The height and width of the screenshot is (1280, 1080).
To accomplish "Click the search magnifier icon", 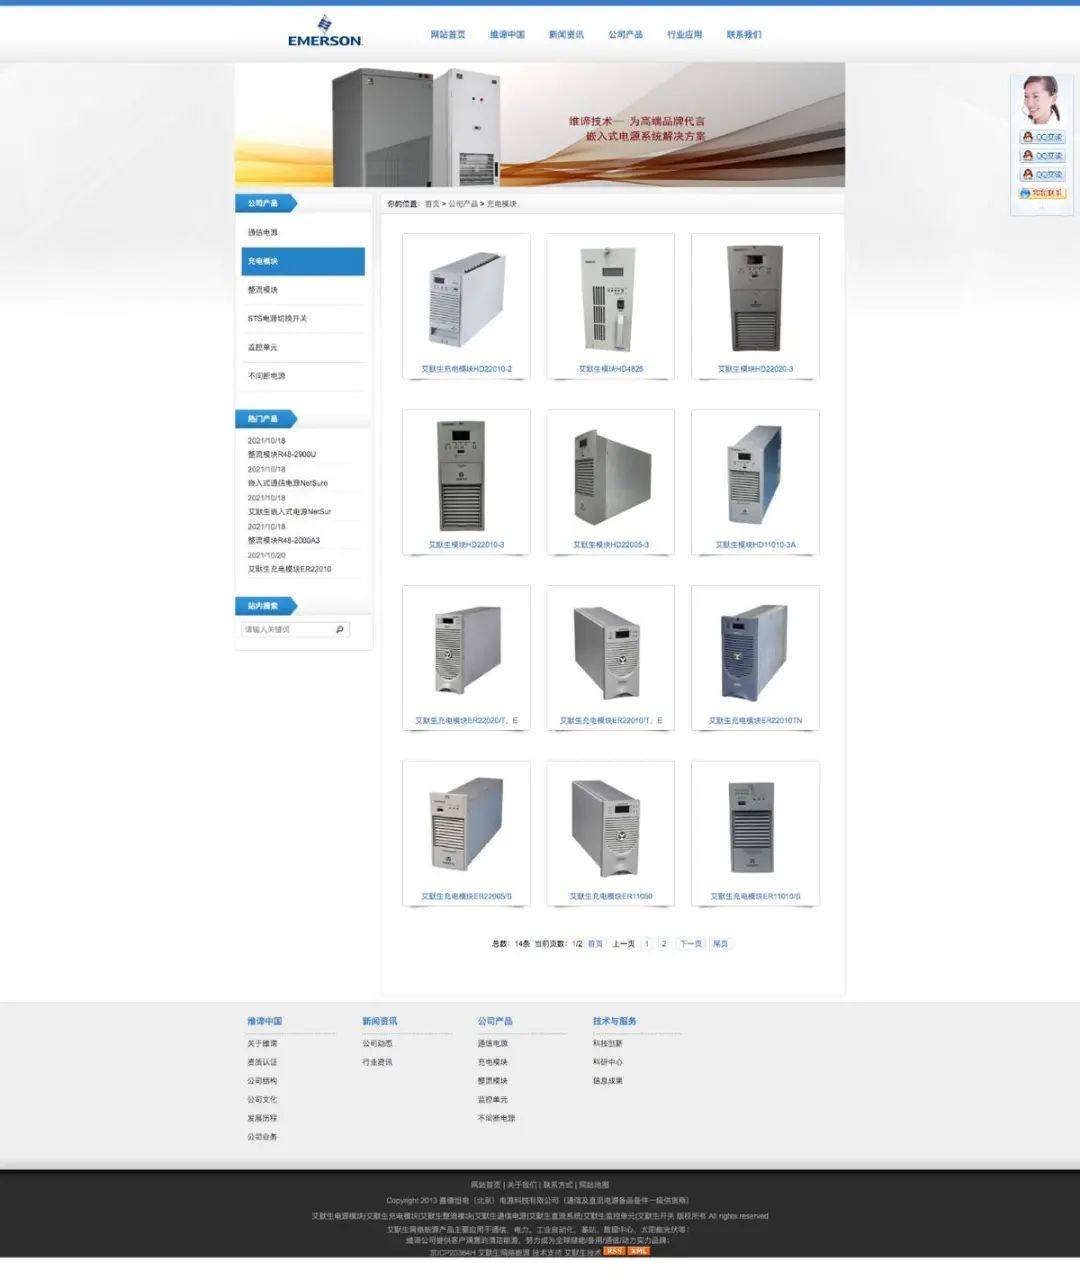I will (340, 629).
